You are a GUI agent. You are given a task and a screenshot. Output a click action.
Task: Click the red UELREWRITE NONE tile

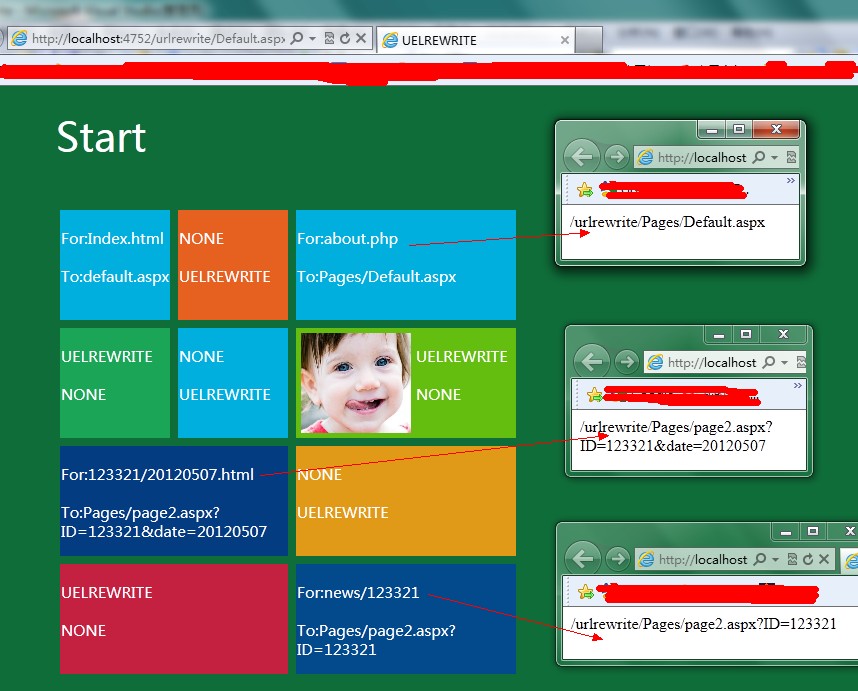click(173, 618)
